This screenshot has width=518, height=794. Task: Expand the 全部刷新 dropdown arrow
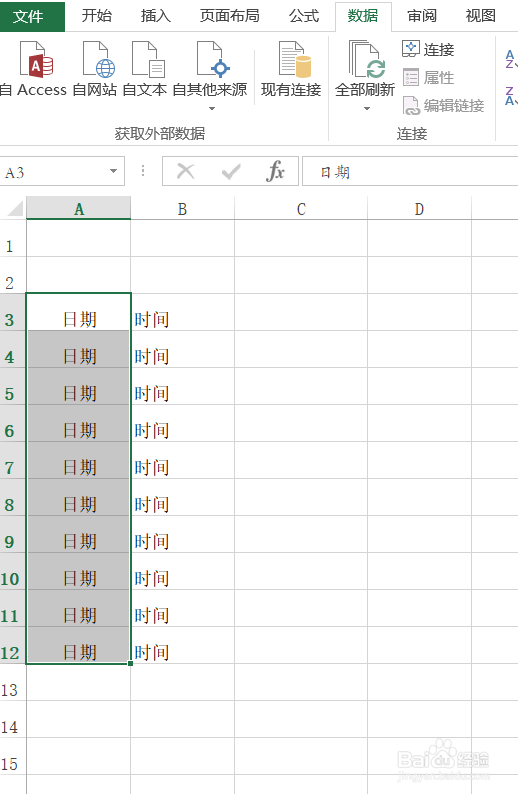tap(367, 108)
